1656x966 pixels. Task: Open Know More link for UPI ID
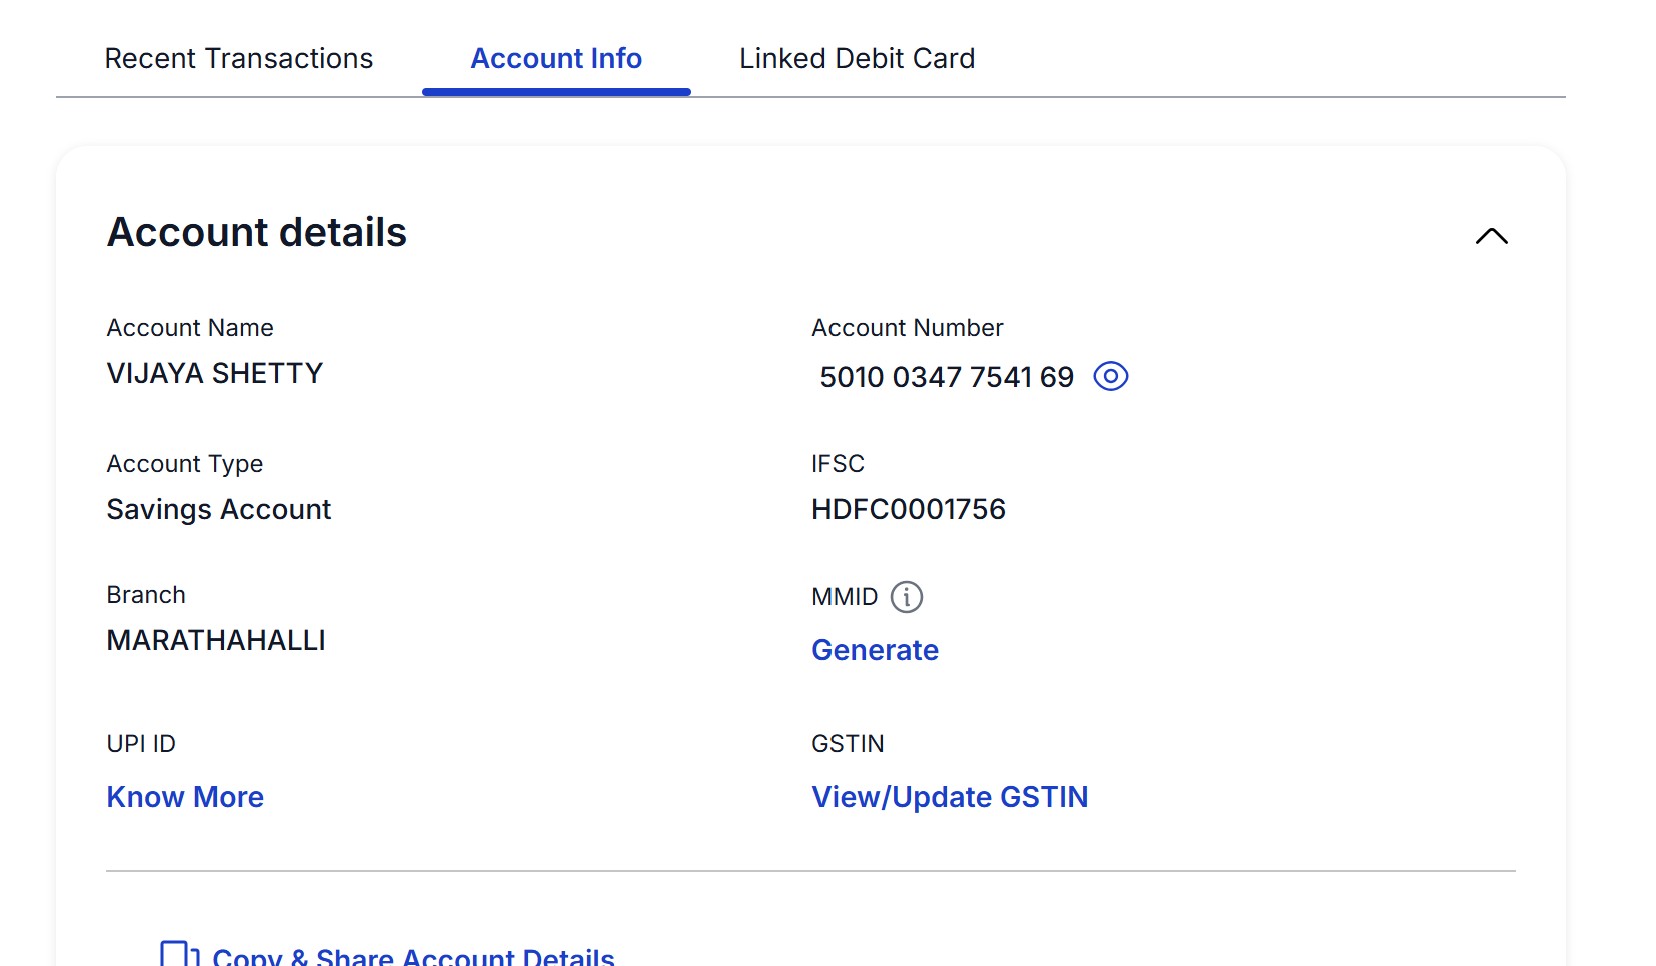[x=185, y=797]
